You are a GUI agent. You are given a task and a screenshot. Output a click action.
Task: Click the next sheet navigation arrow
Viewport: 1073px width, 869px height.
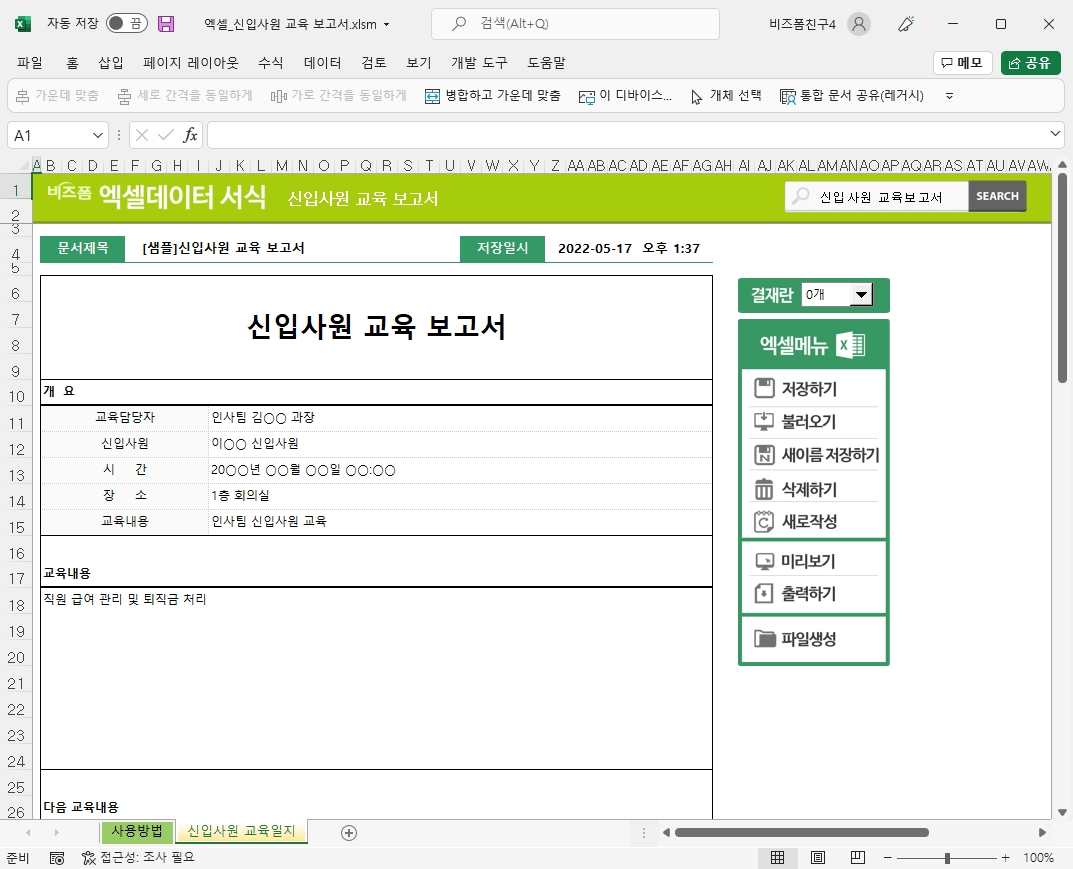click(x=56, y=833)
